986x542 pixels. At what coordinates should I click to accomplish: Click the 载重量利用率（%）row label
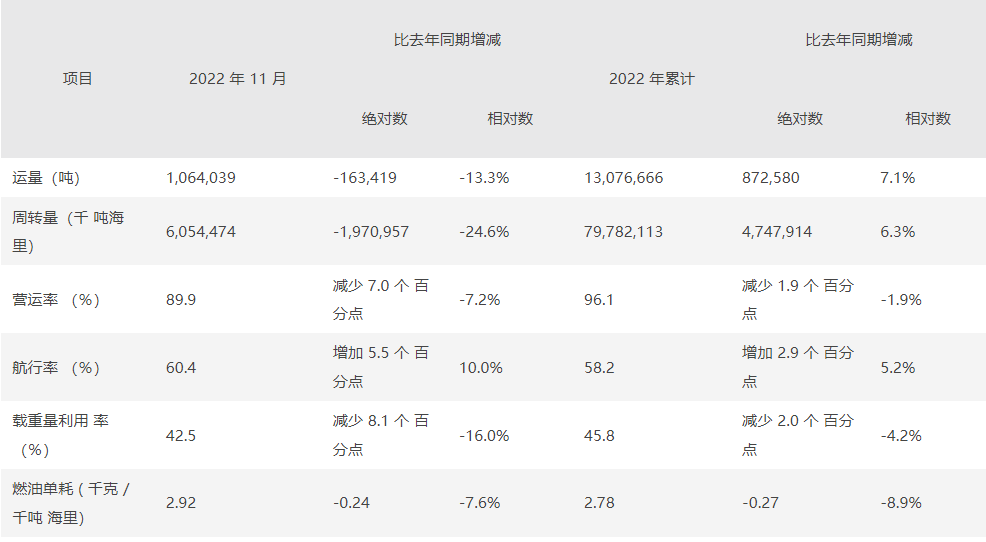pos(61,435)
